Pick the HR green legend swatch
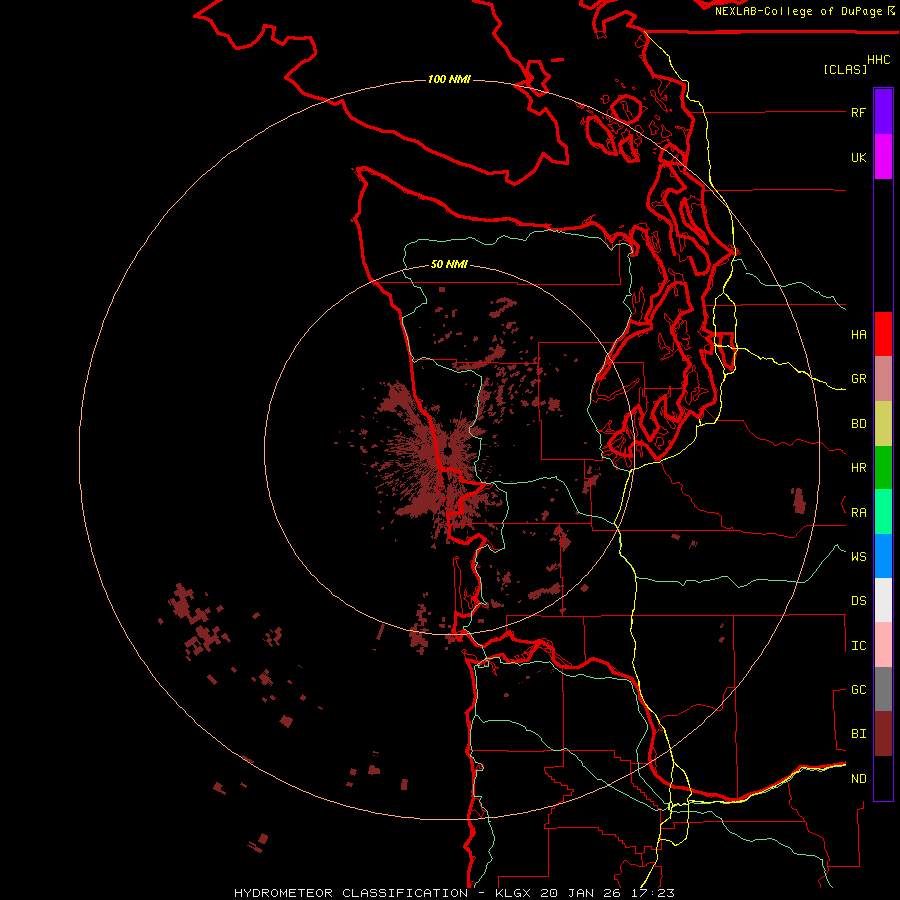This screenshot has width=900, height=900. [883, 468]
